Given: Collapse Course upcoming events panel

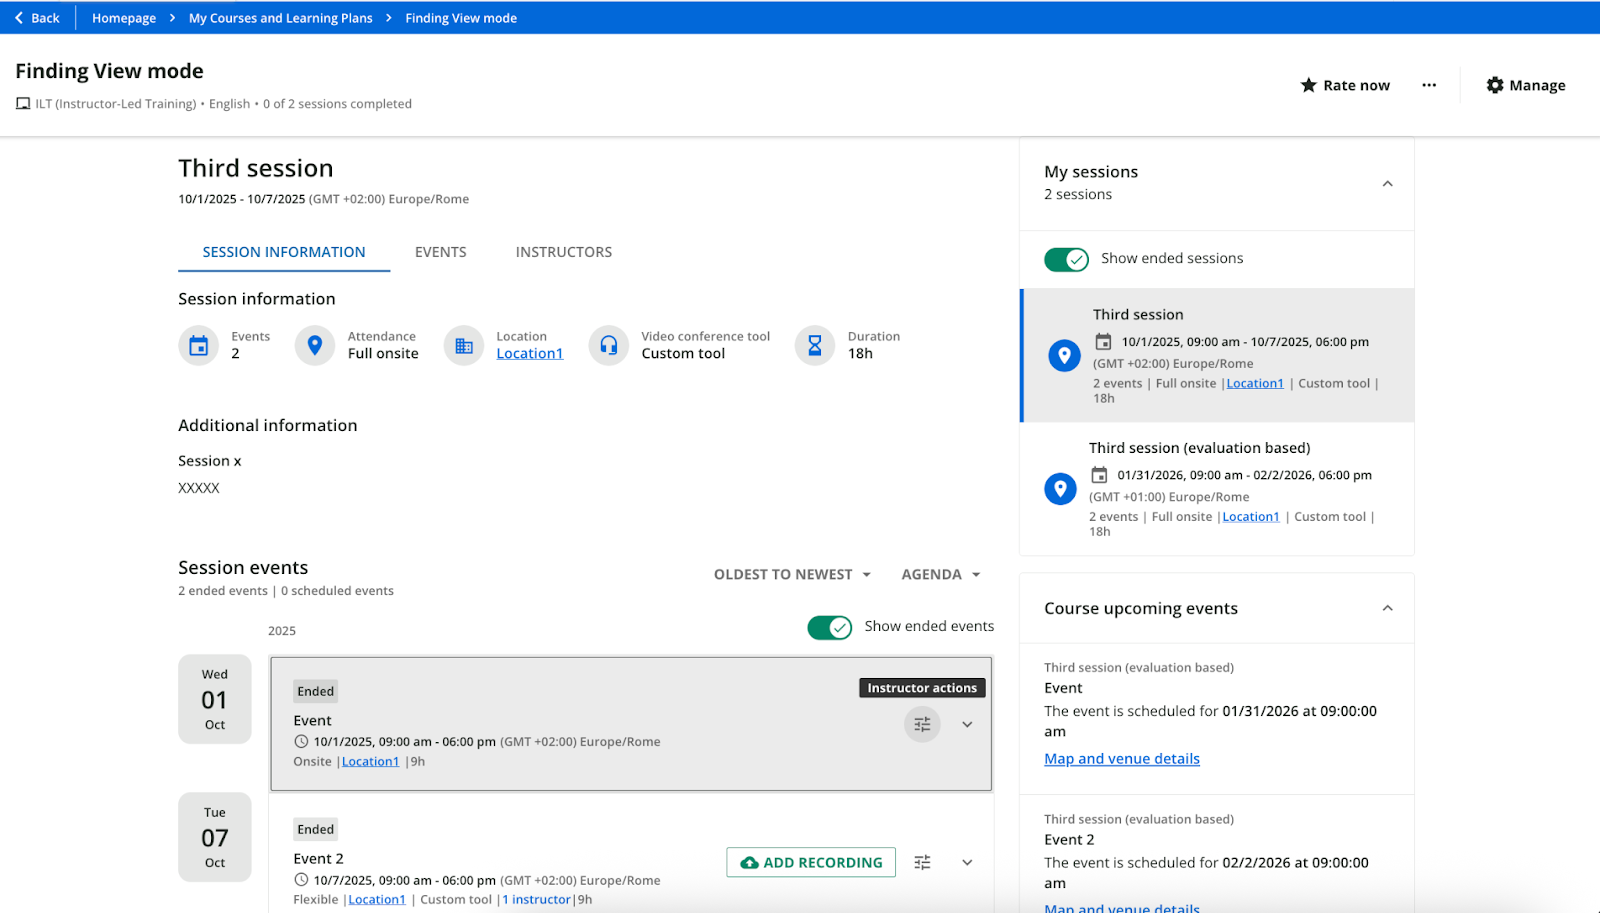Looking at the screenshot, I should [x=1387, y=609].
